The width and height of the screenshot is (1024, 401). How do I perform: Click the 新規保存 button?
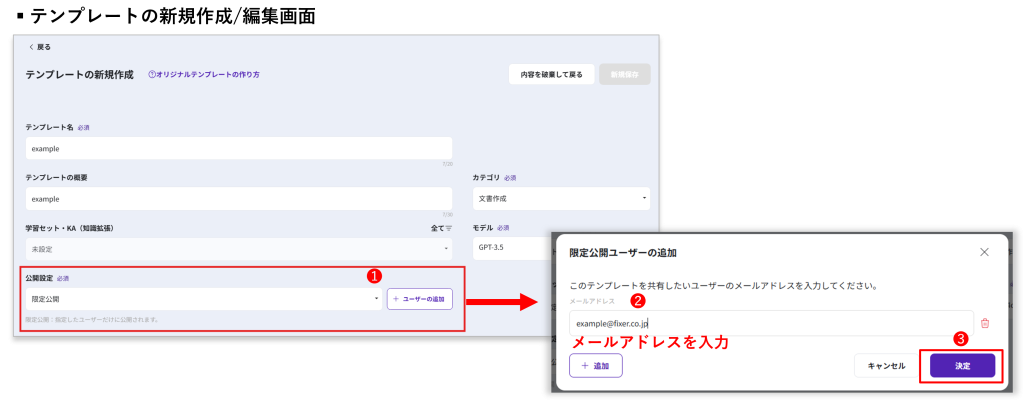(x=625, y=75)
